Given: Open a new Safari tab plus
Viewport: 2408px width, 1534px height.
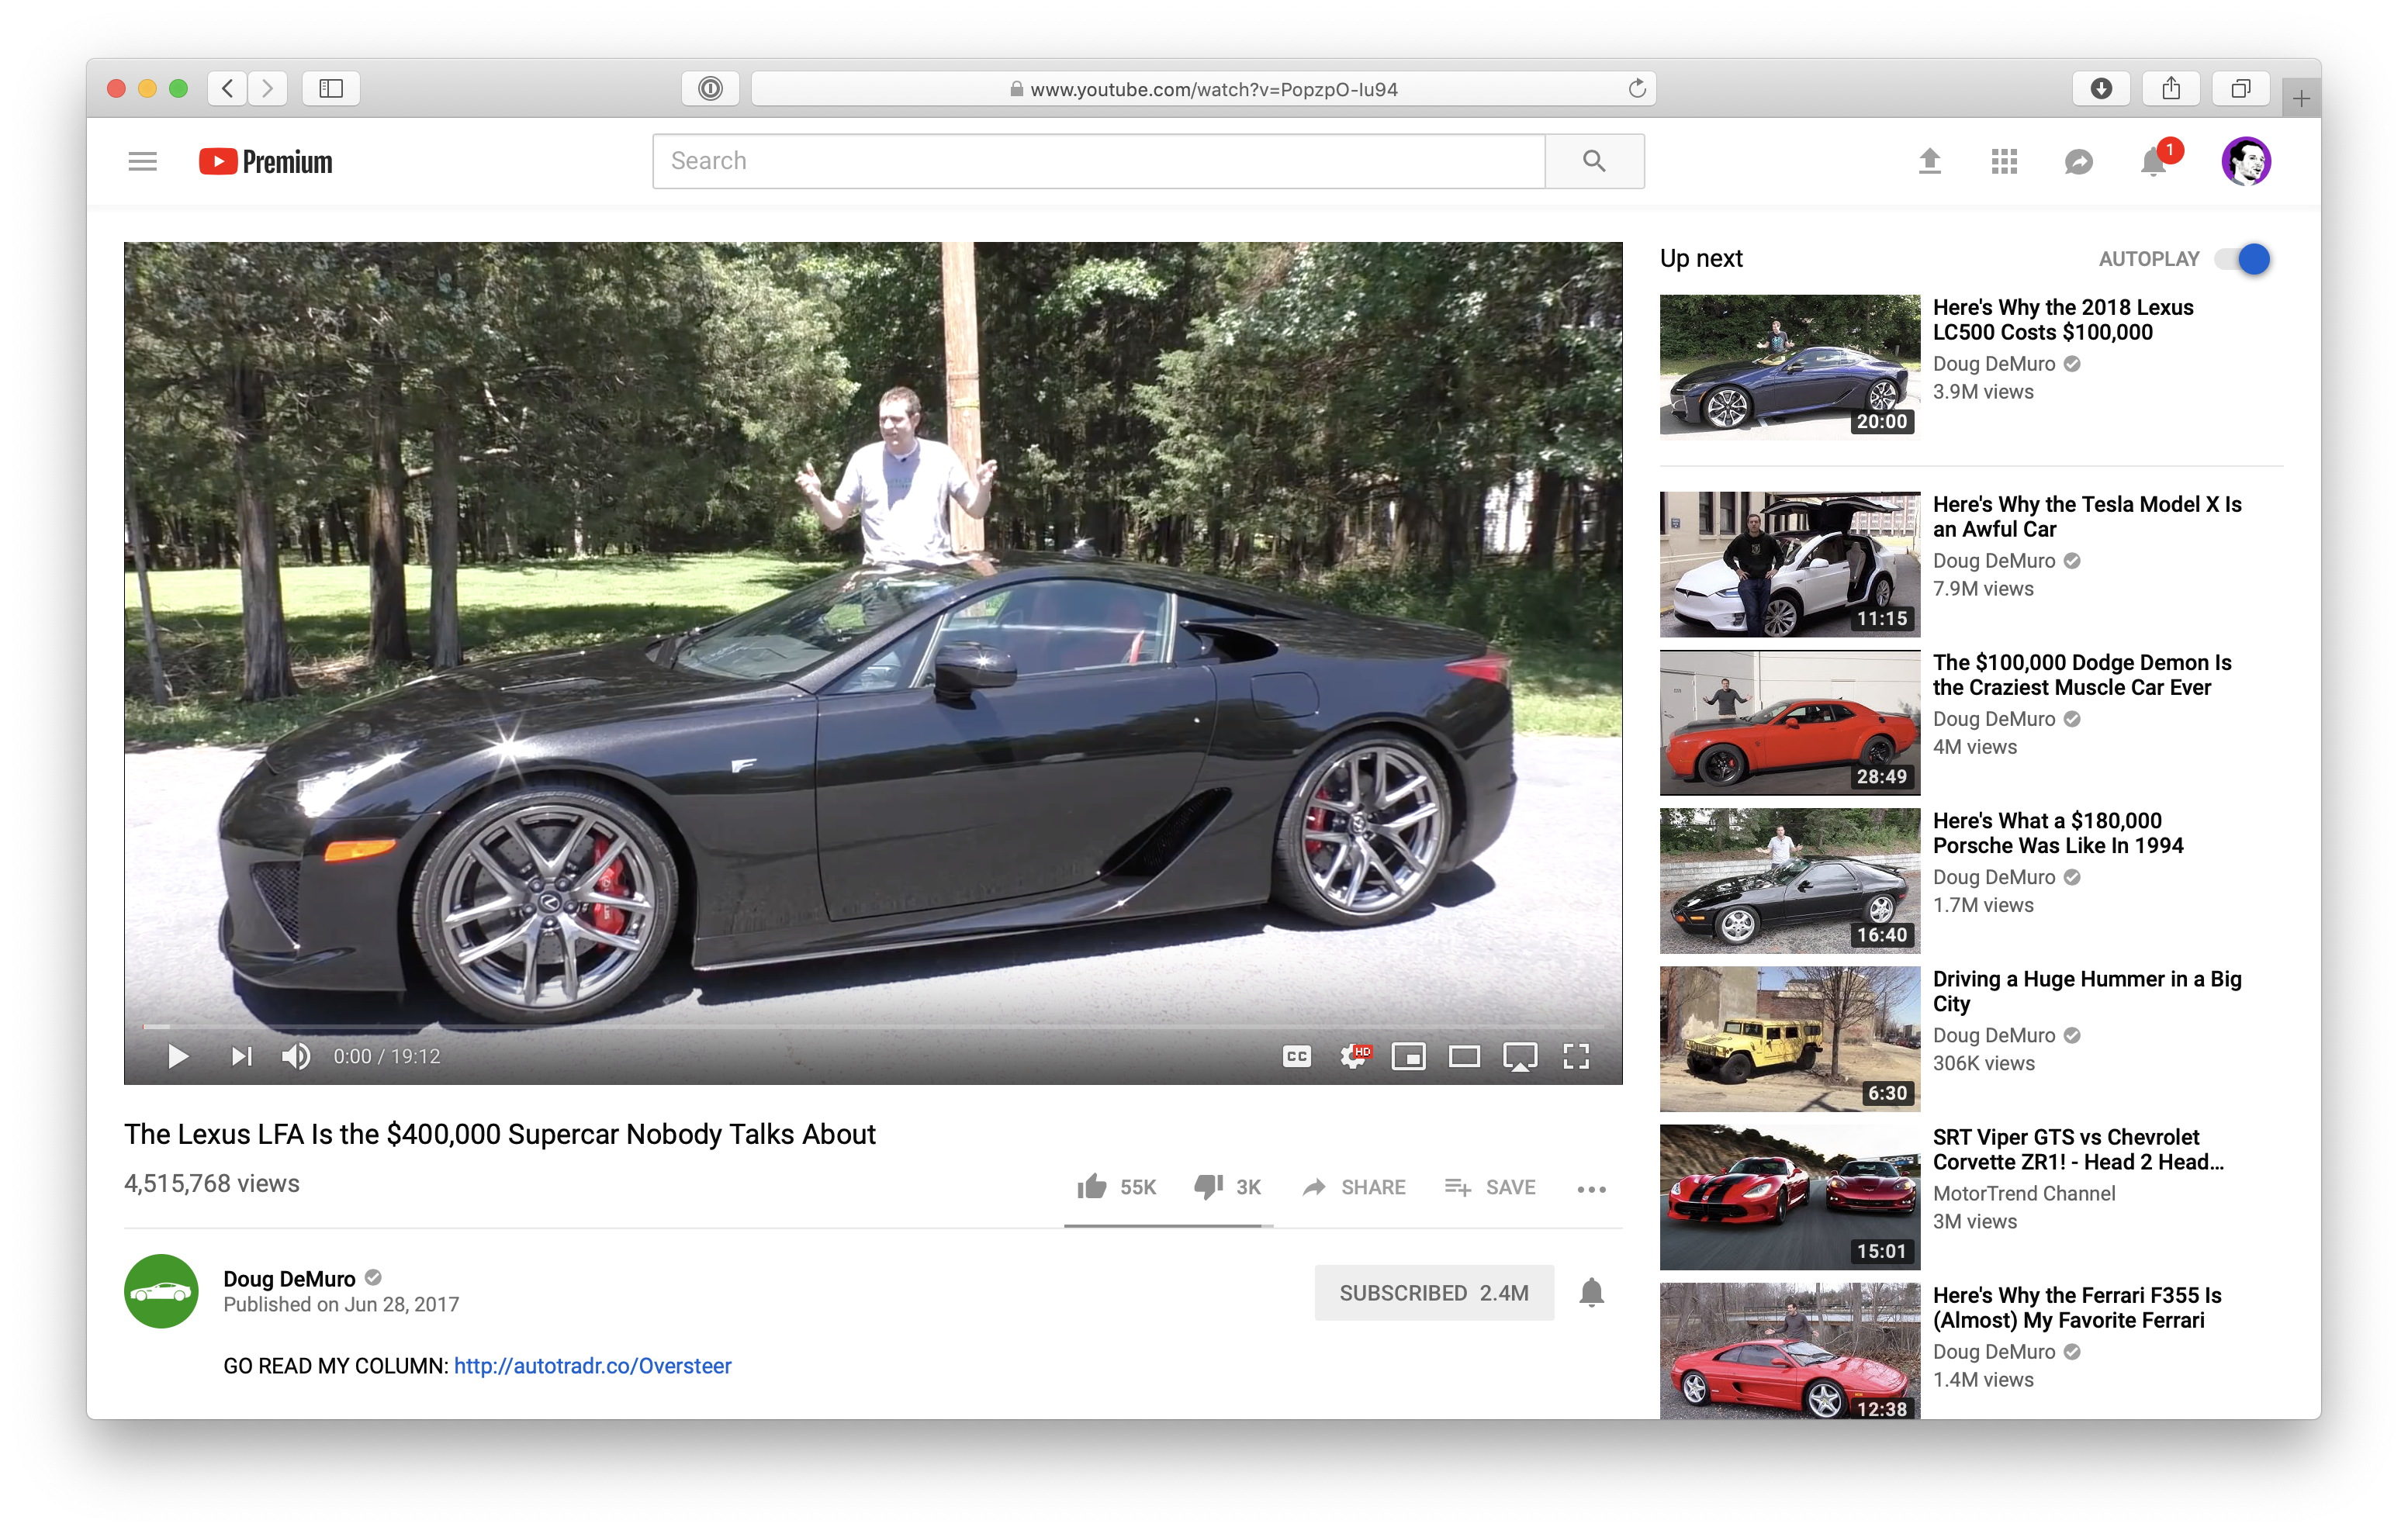Looking at the screenshot, I should point(2301,98).
